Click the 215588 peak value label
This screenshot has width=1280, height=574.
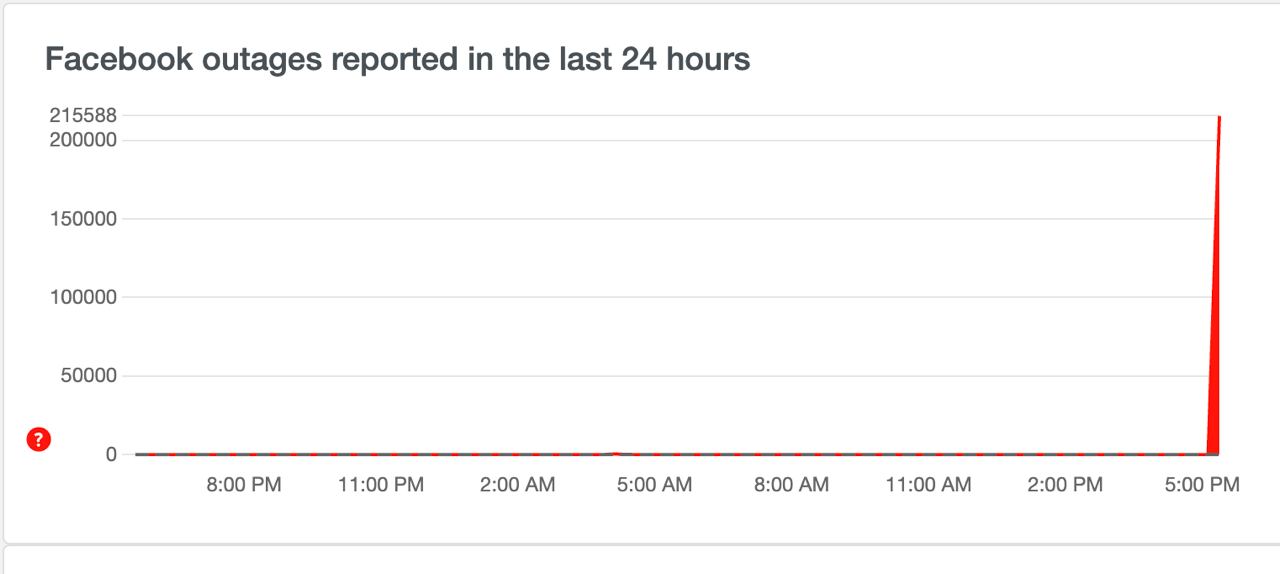point(83,115)
